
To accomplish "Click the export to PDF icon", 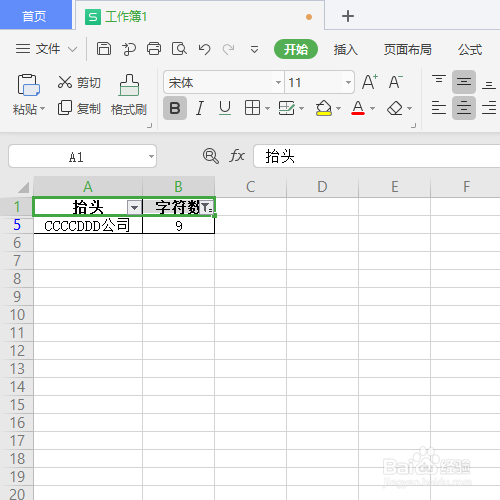I will coord(129,49).
